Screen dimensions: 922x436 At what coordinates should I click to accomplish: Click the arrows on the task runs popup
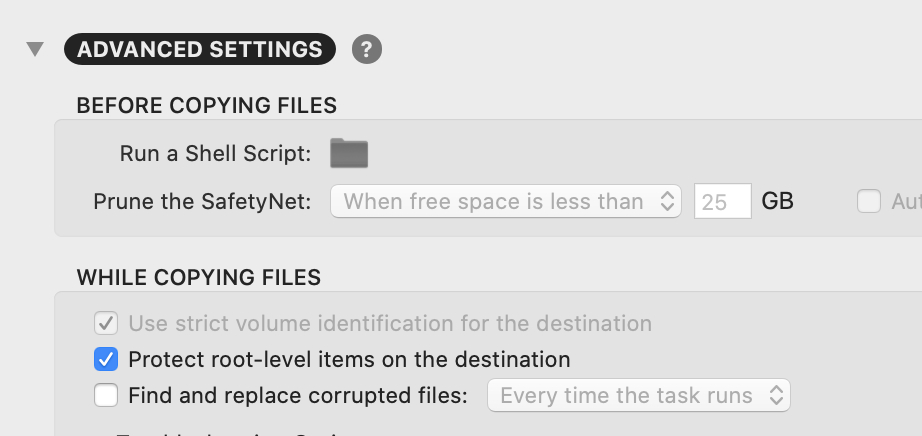[776, 395]
